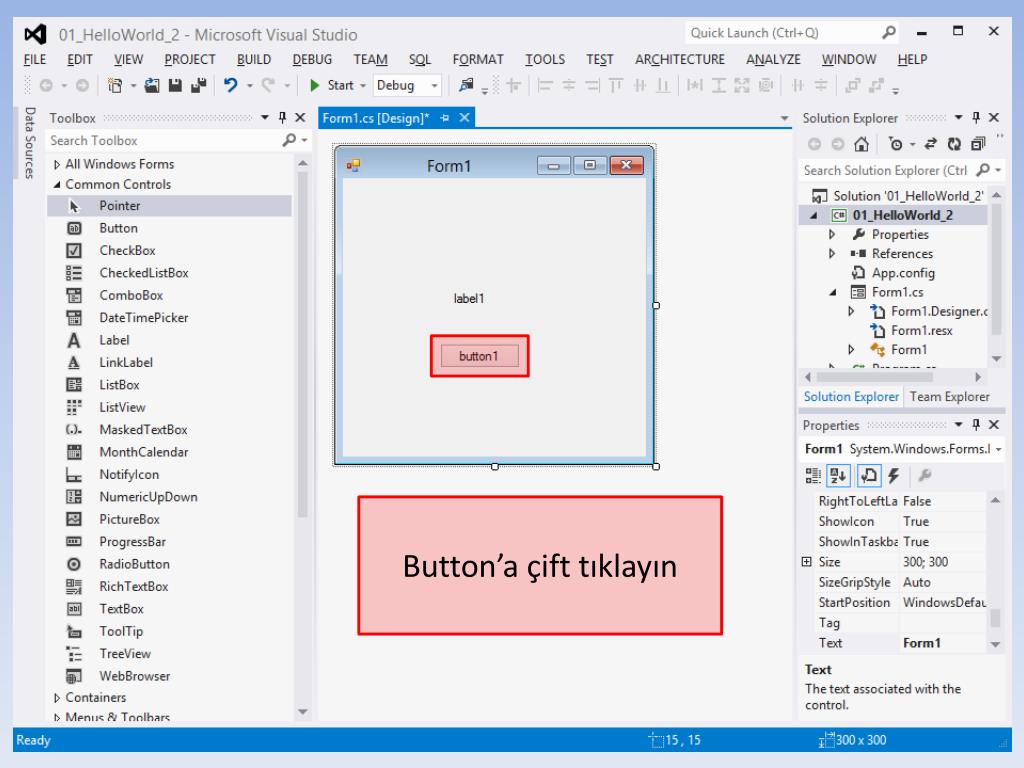Click Solution Explorer Home icon
The image size is (1024, 768).
(x=861, y=144)
